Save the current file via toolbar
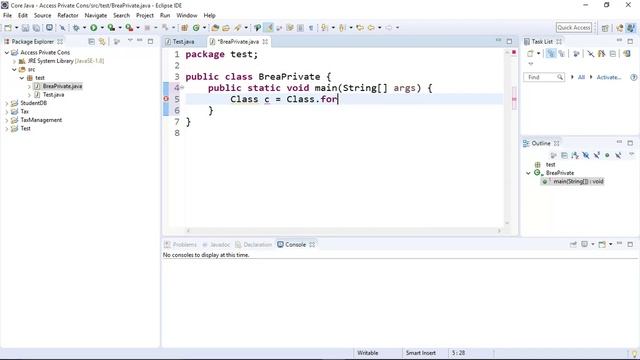This screenshot has height=360, width=640. tap(25, 28)
